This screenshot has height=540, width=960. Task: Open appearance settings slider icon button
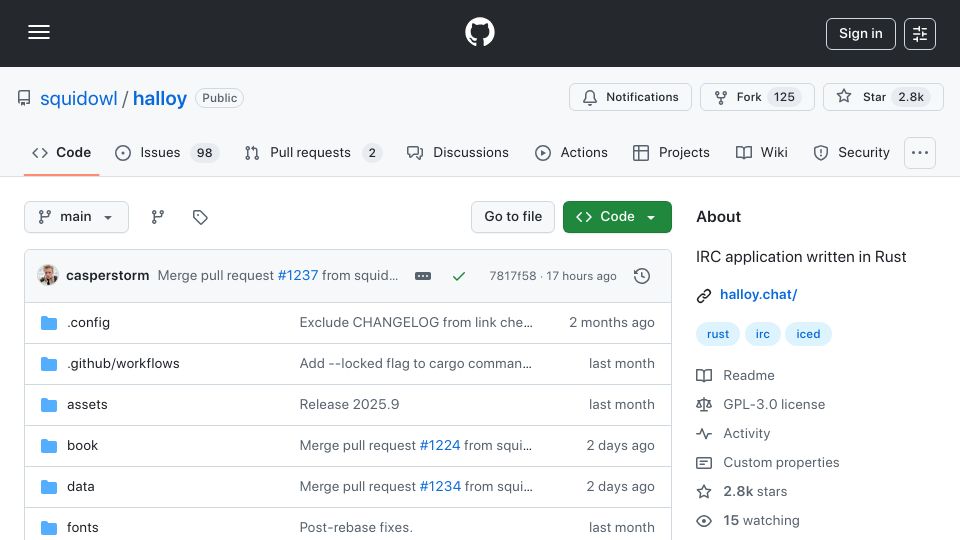[920, 34]
